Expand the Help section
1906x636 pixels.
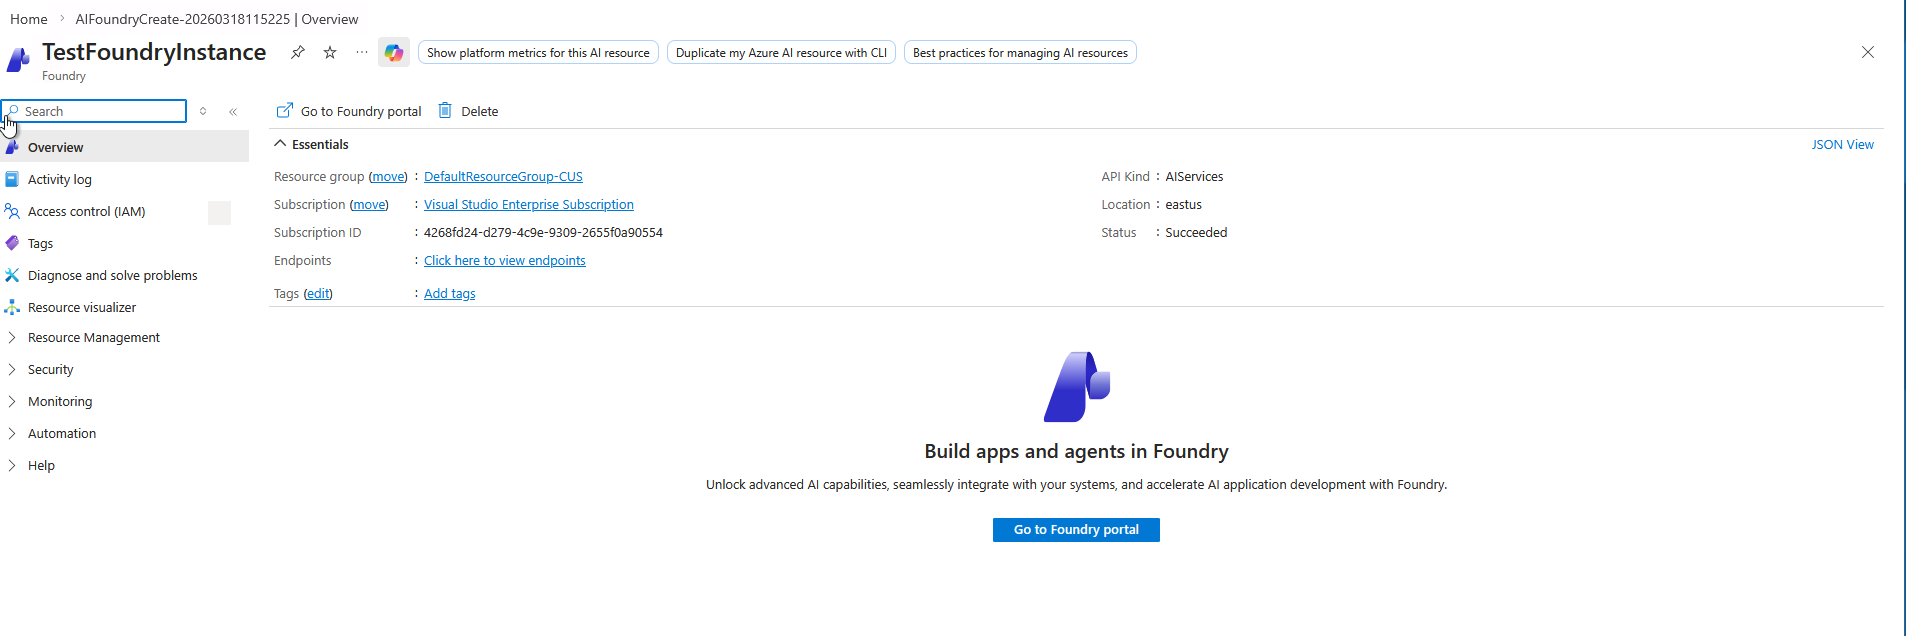click(x=41, y=465)
